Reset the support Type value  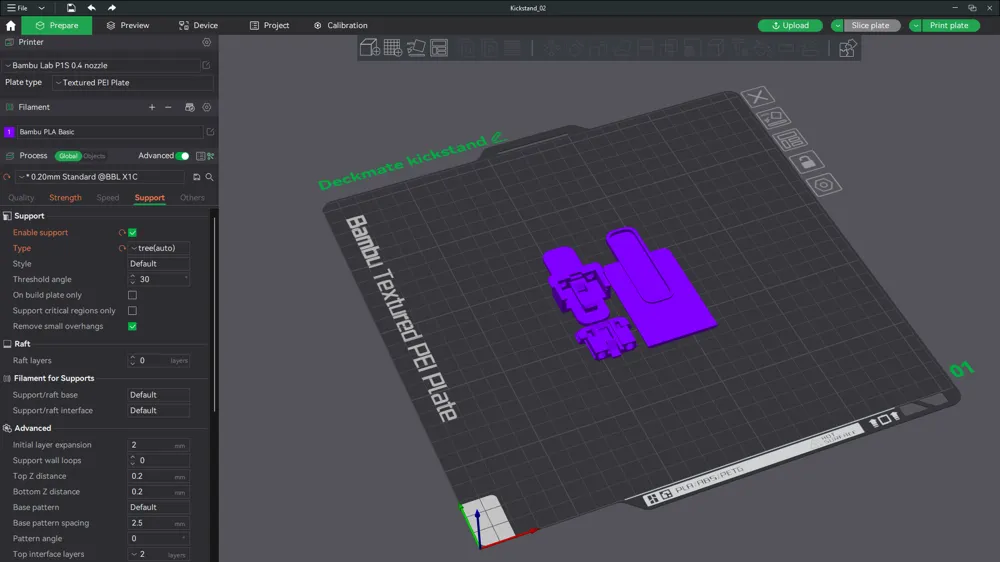122,248
